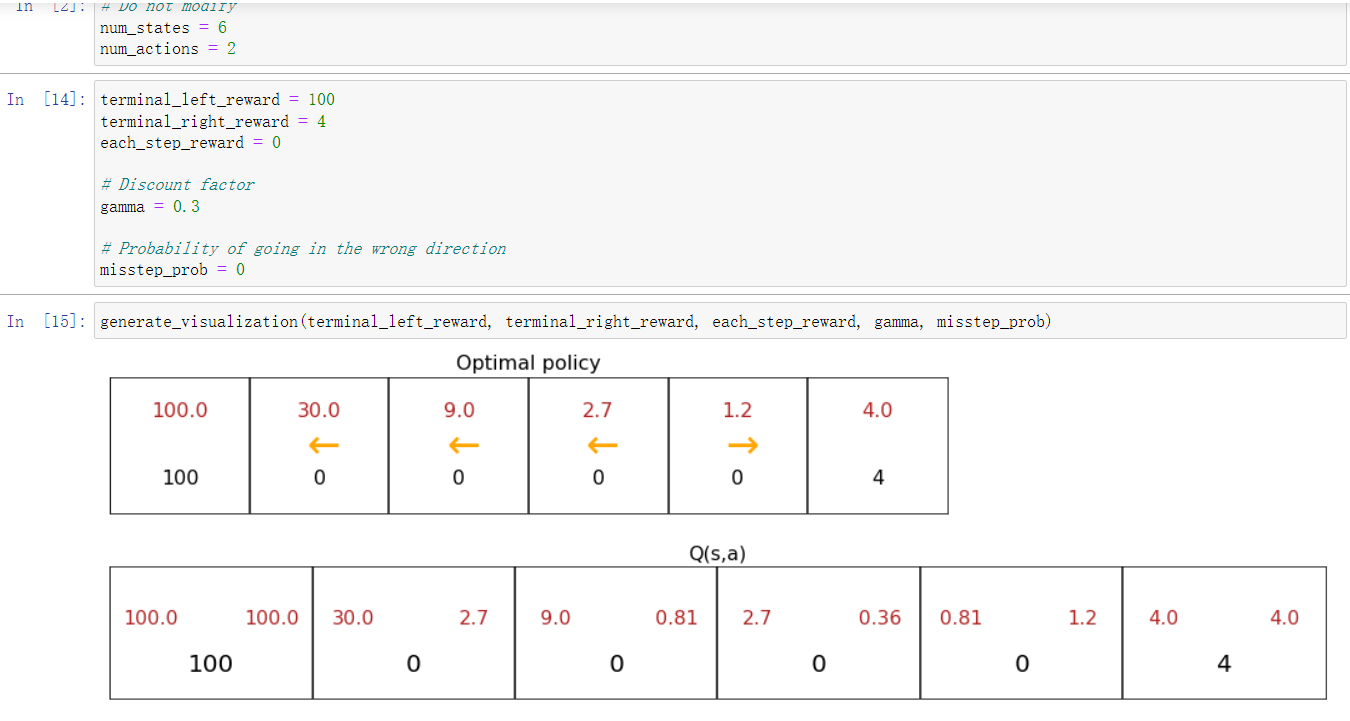Click the 'Q(s,a)' plot title
The height and width of the screenshot is (721, 1350).
(x=717, y=552)
